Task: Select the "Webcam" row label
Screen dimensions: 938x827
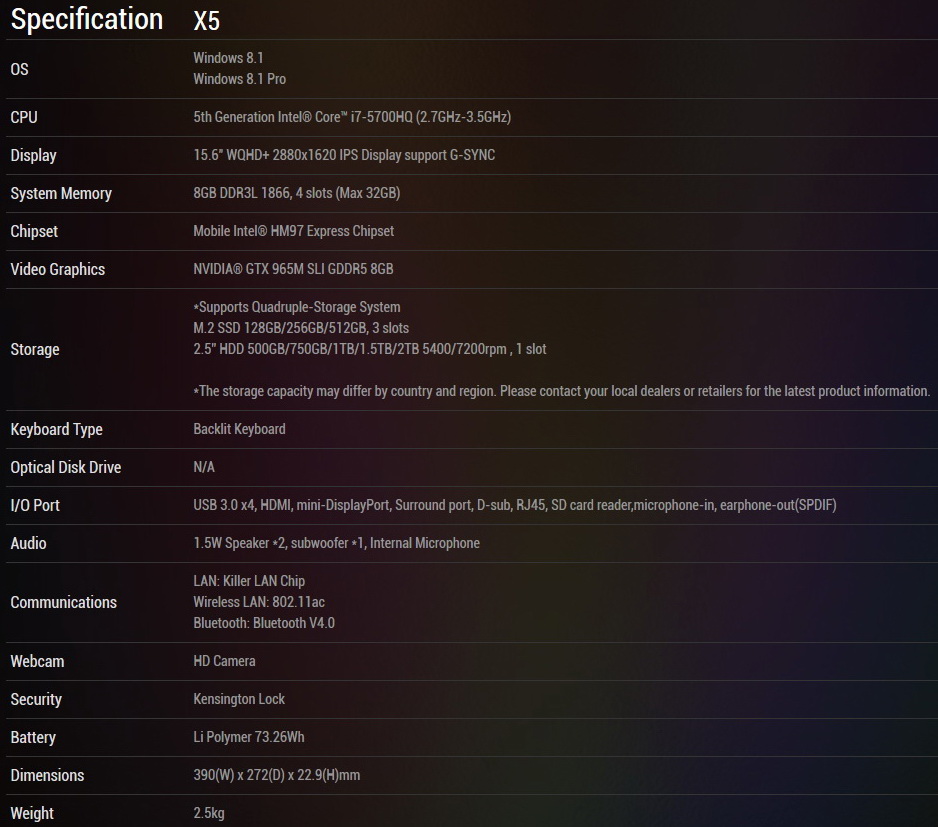Action: [x=37, y=662]
